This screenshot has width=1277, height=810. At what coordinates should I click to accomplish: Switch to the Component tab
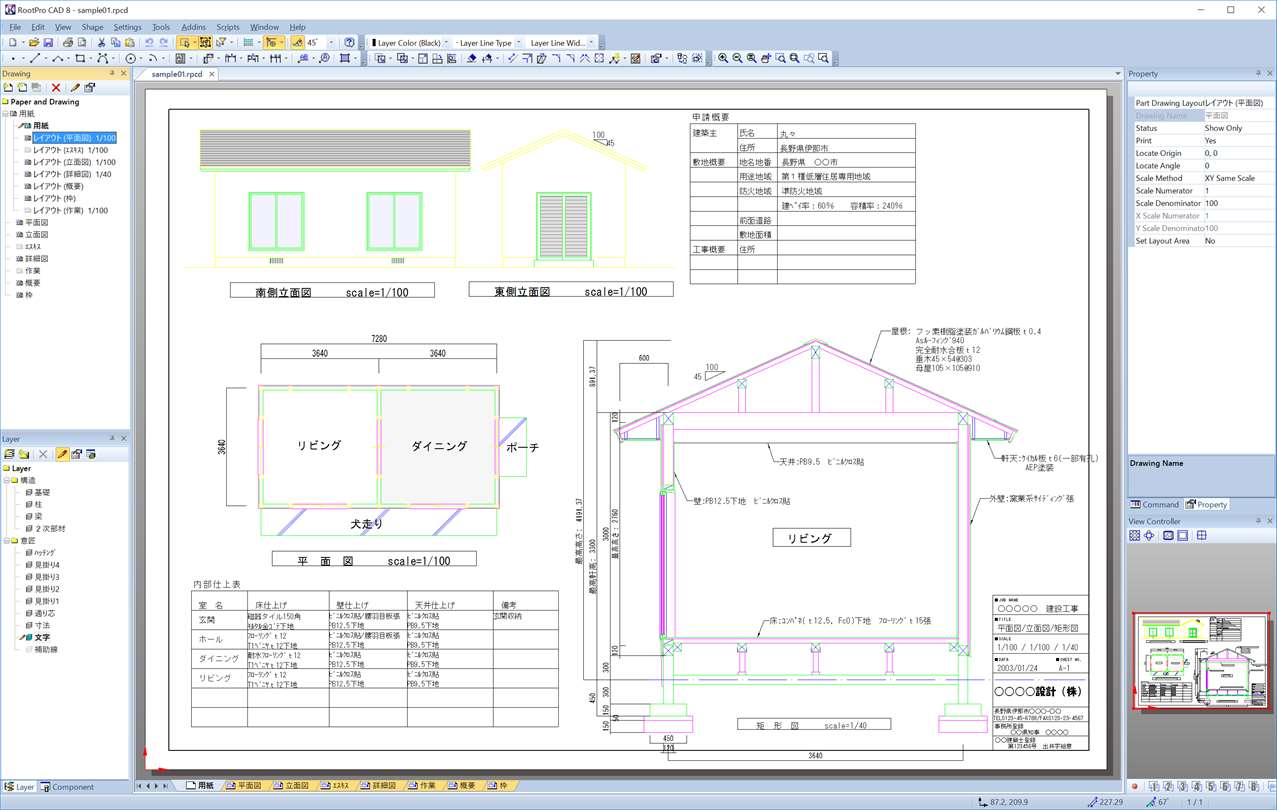tap(66, 787)
